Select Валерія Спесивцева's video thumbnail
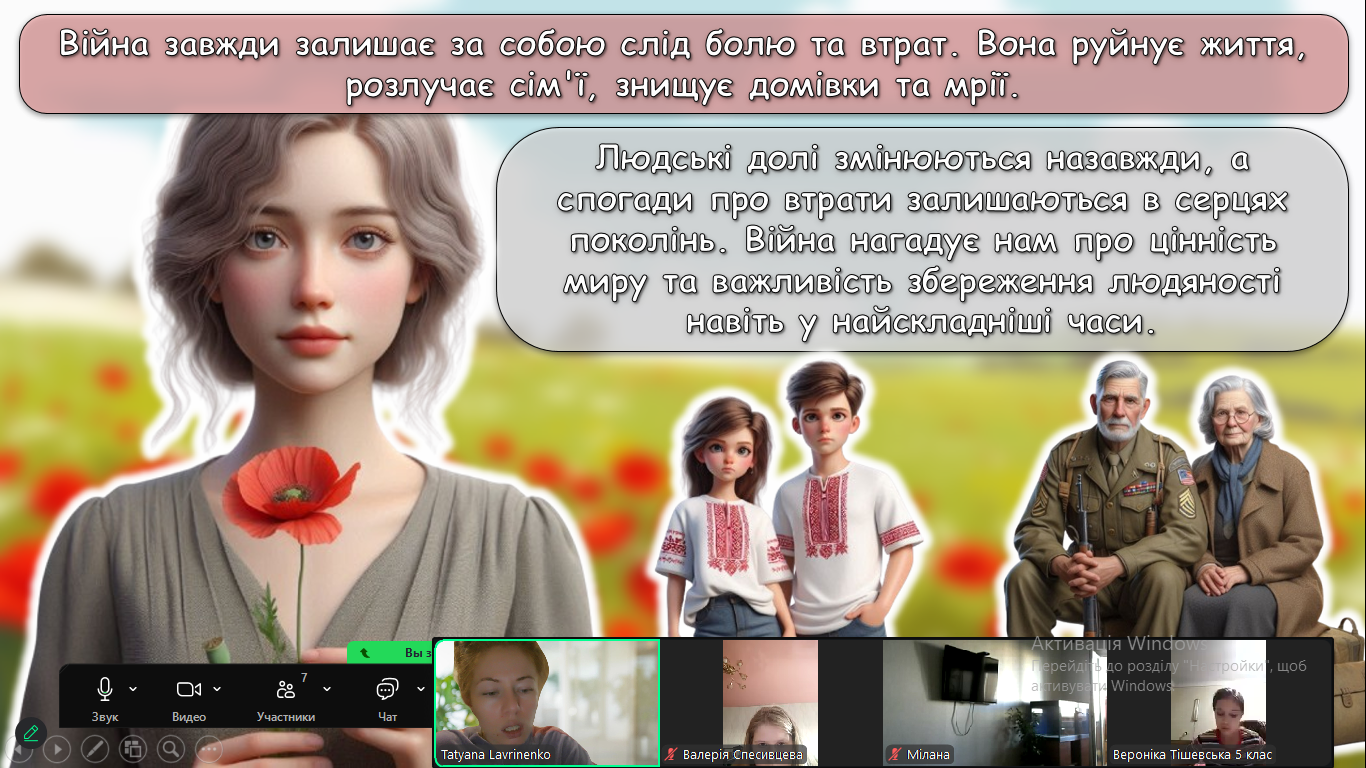This screenshot has height=768, width=1366. [770, 695]
